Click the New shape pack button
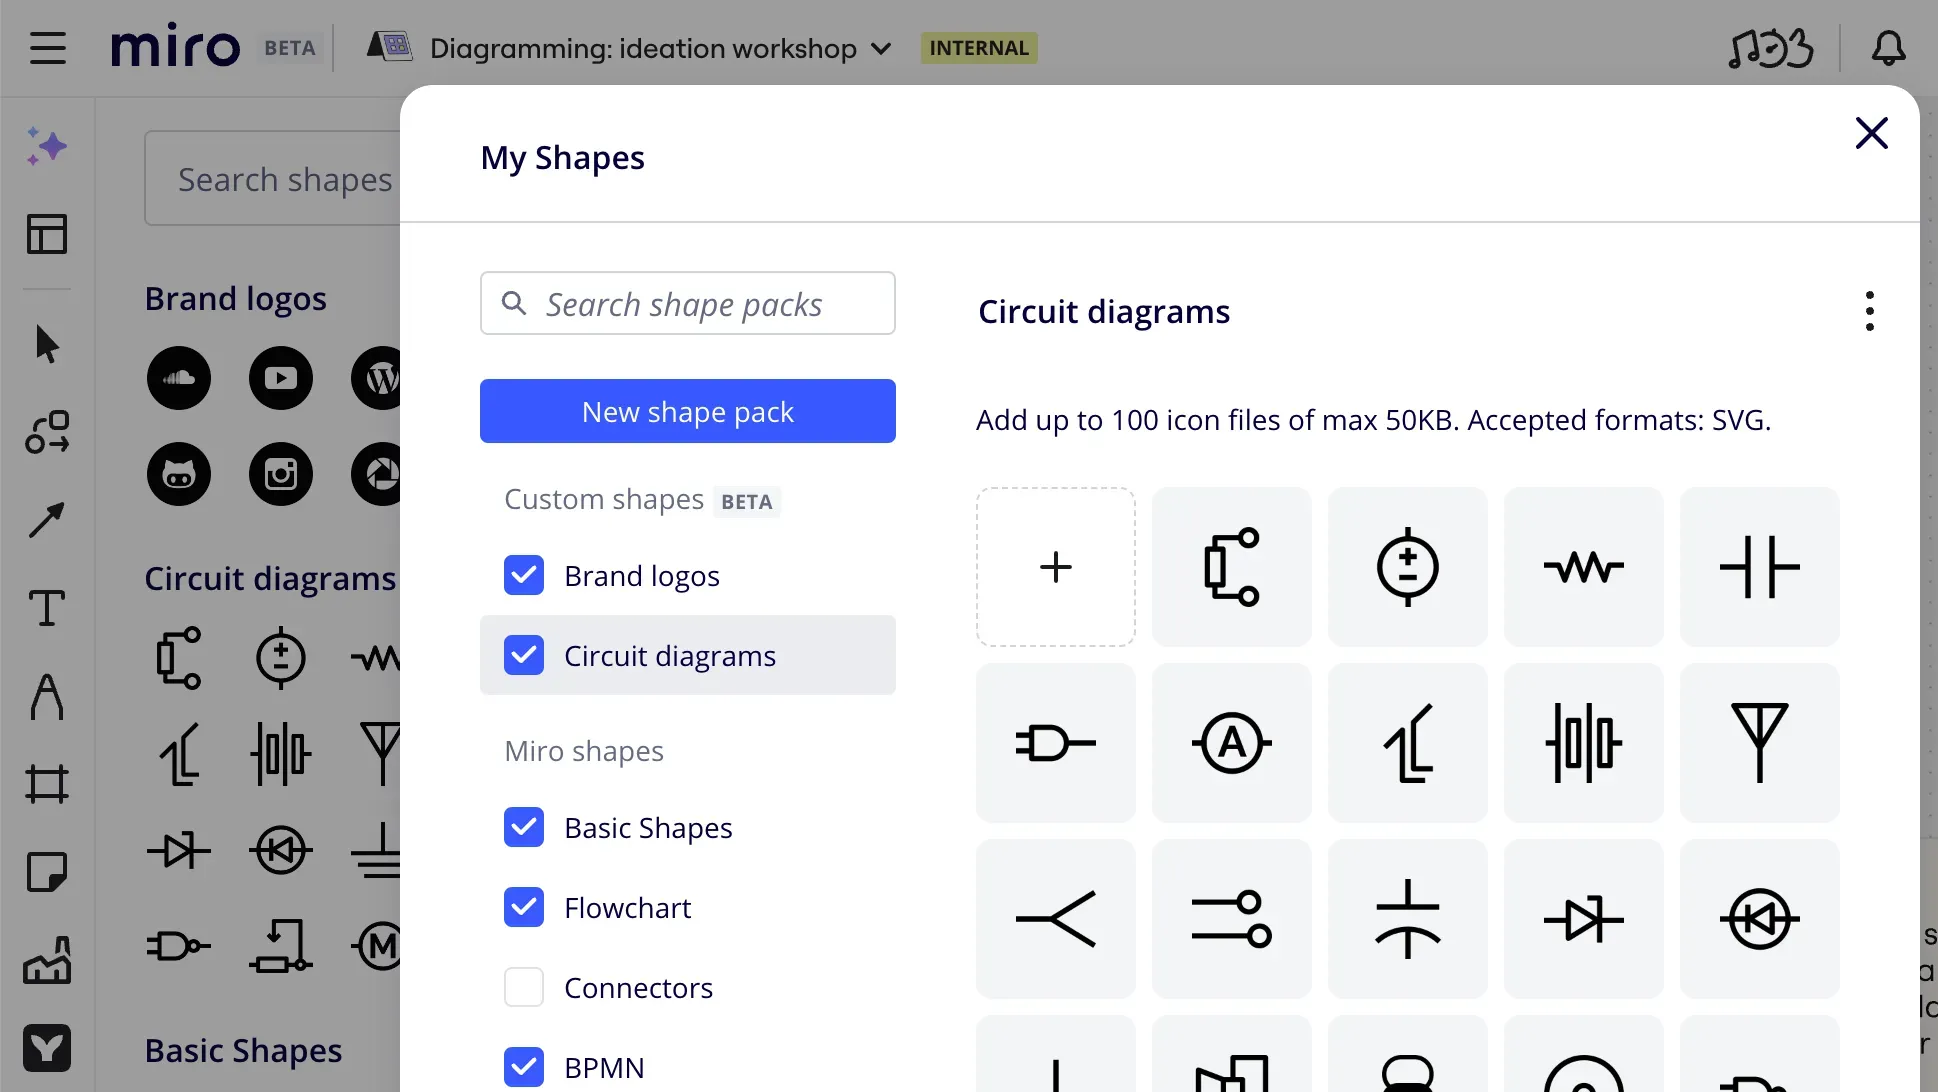 pos(688,411)
